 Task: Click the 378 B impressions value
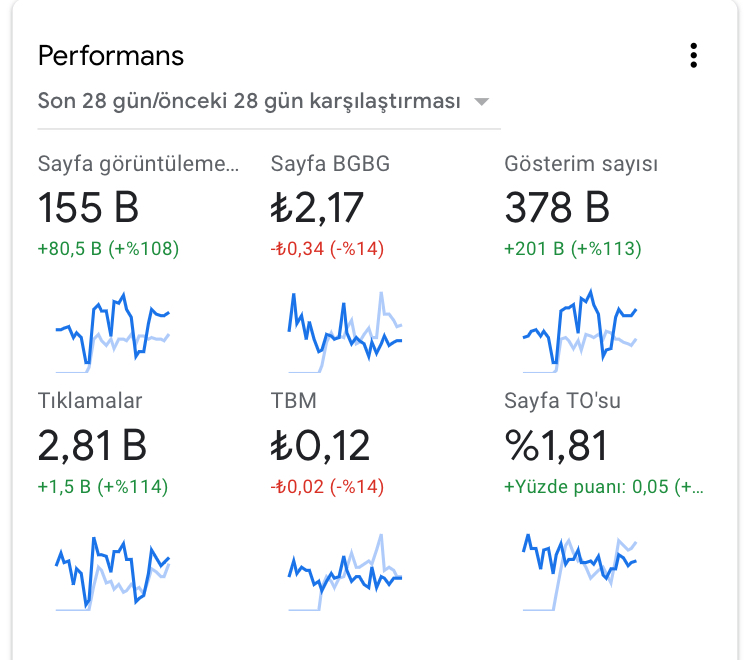click(x=557, y=208)
